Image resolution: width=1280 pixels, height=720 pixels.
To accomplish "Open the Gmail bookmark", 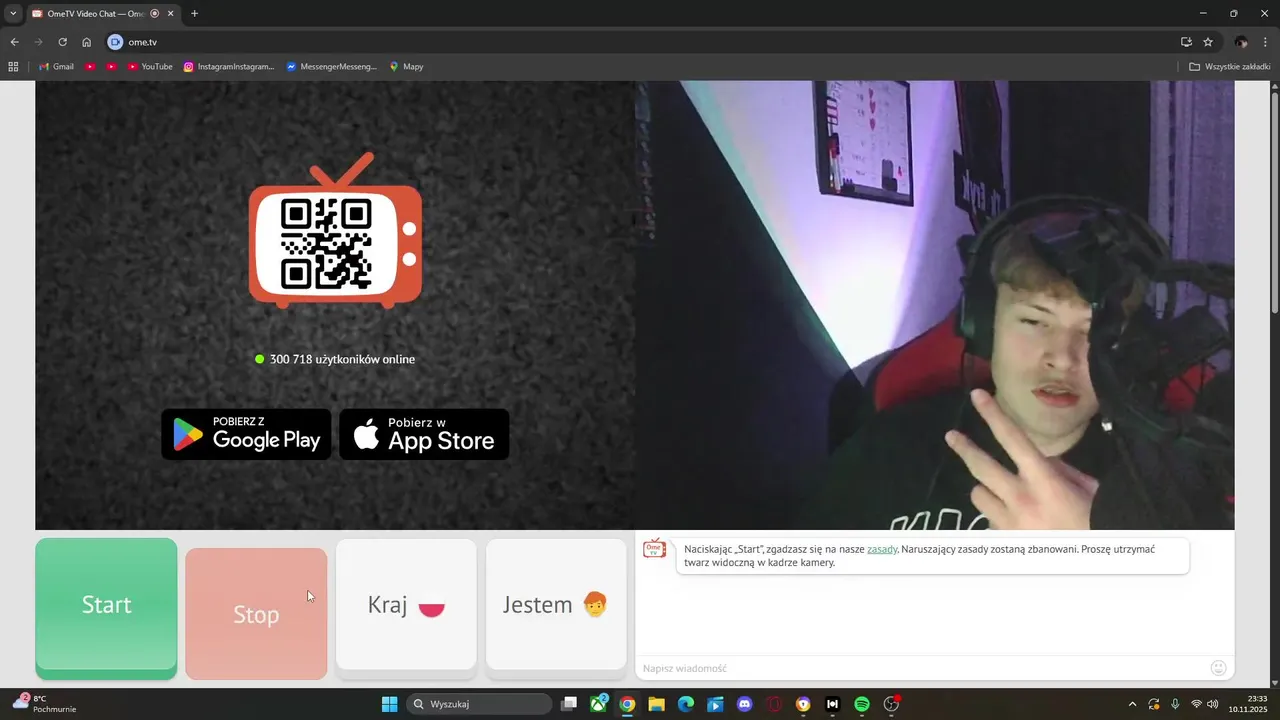I will pyautogui.click(x=56, y=67).
